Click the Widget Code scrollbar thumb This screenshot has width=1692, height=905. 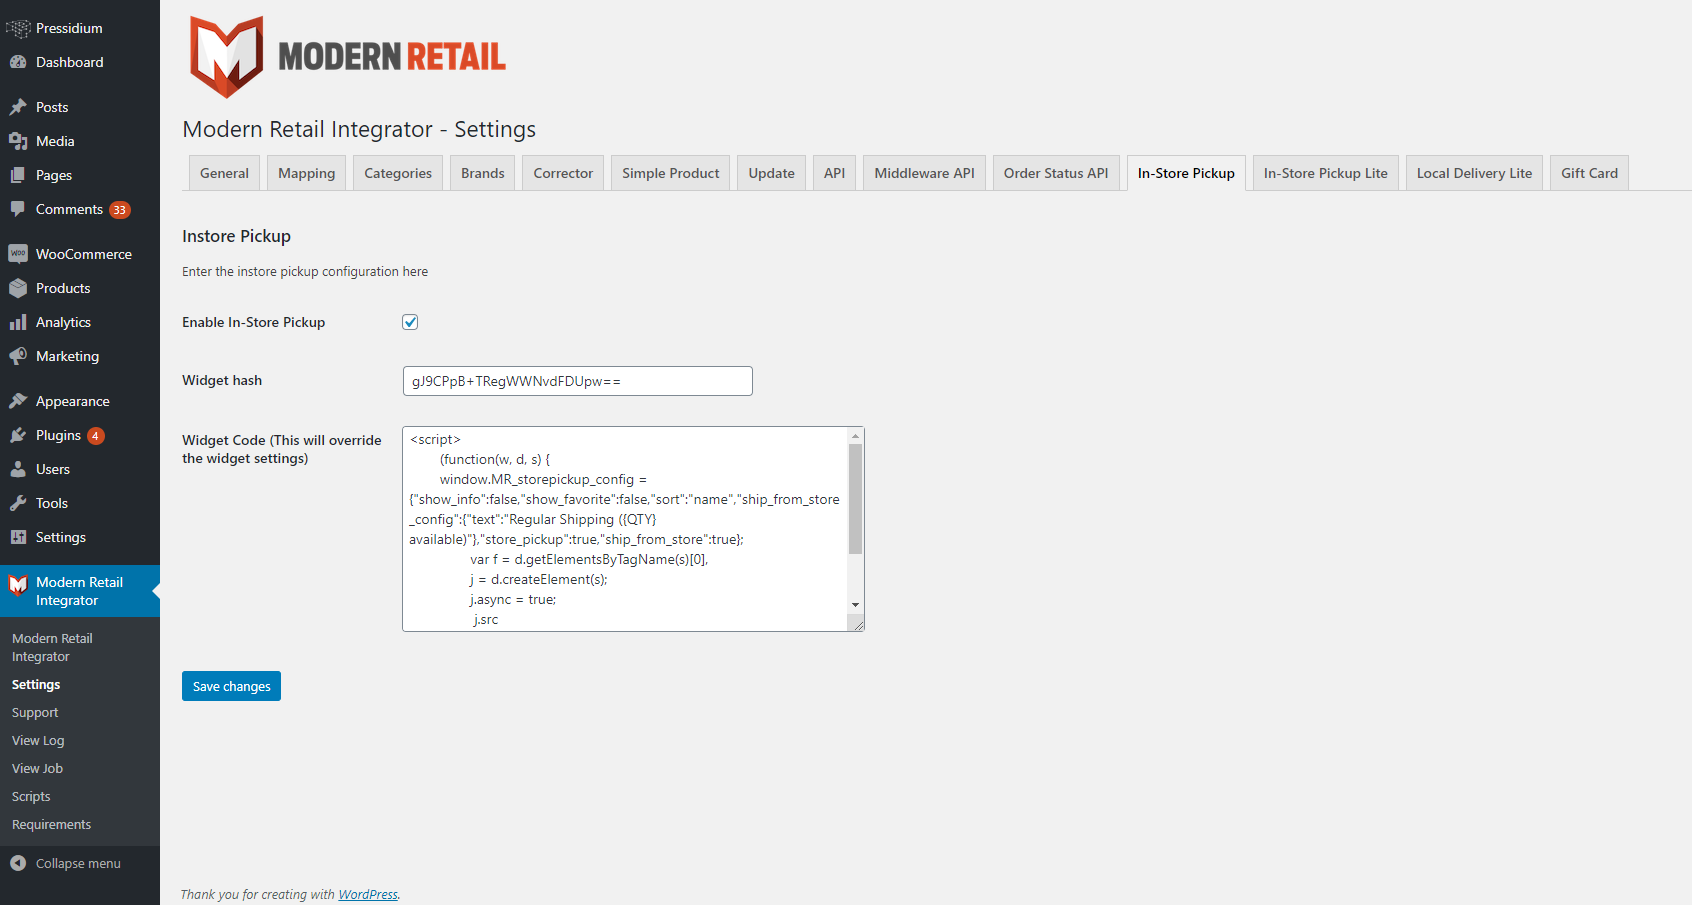[855, 498]
